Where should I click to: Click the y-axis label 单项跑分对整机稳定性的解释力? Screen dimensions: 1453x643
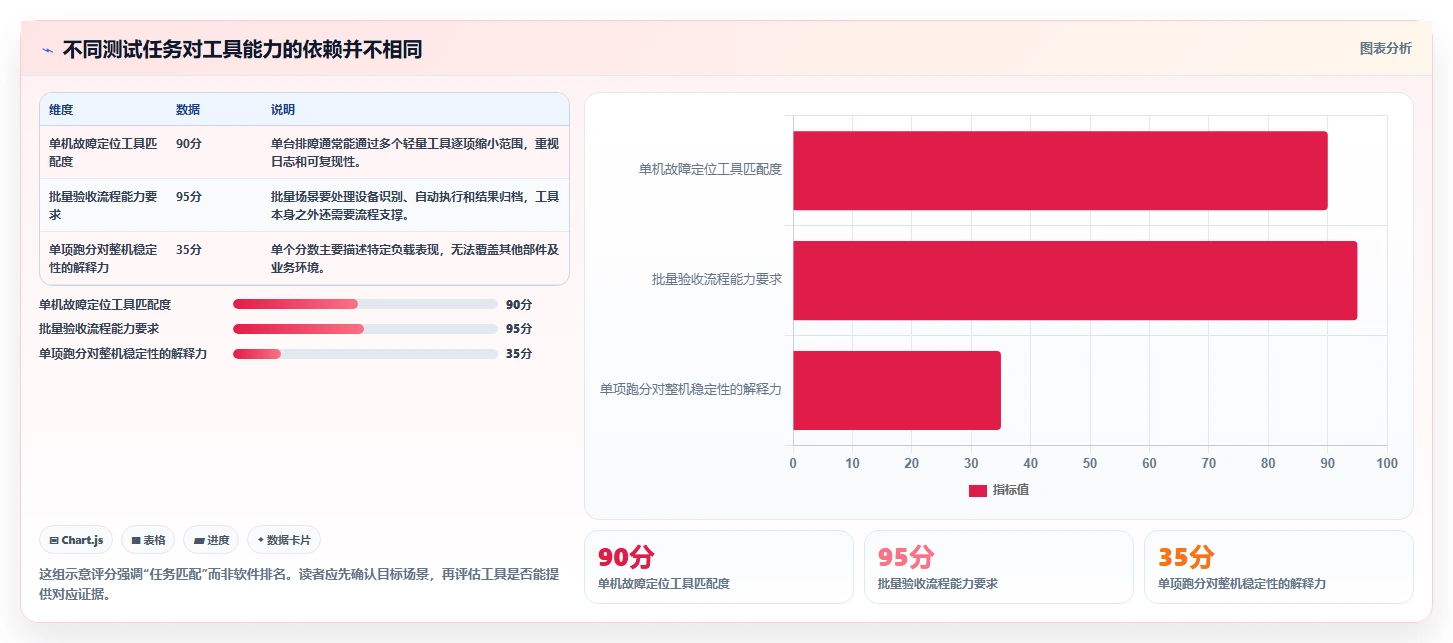691,390
